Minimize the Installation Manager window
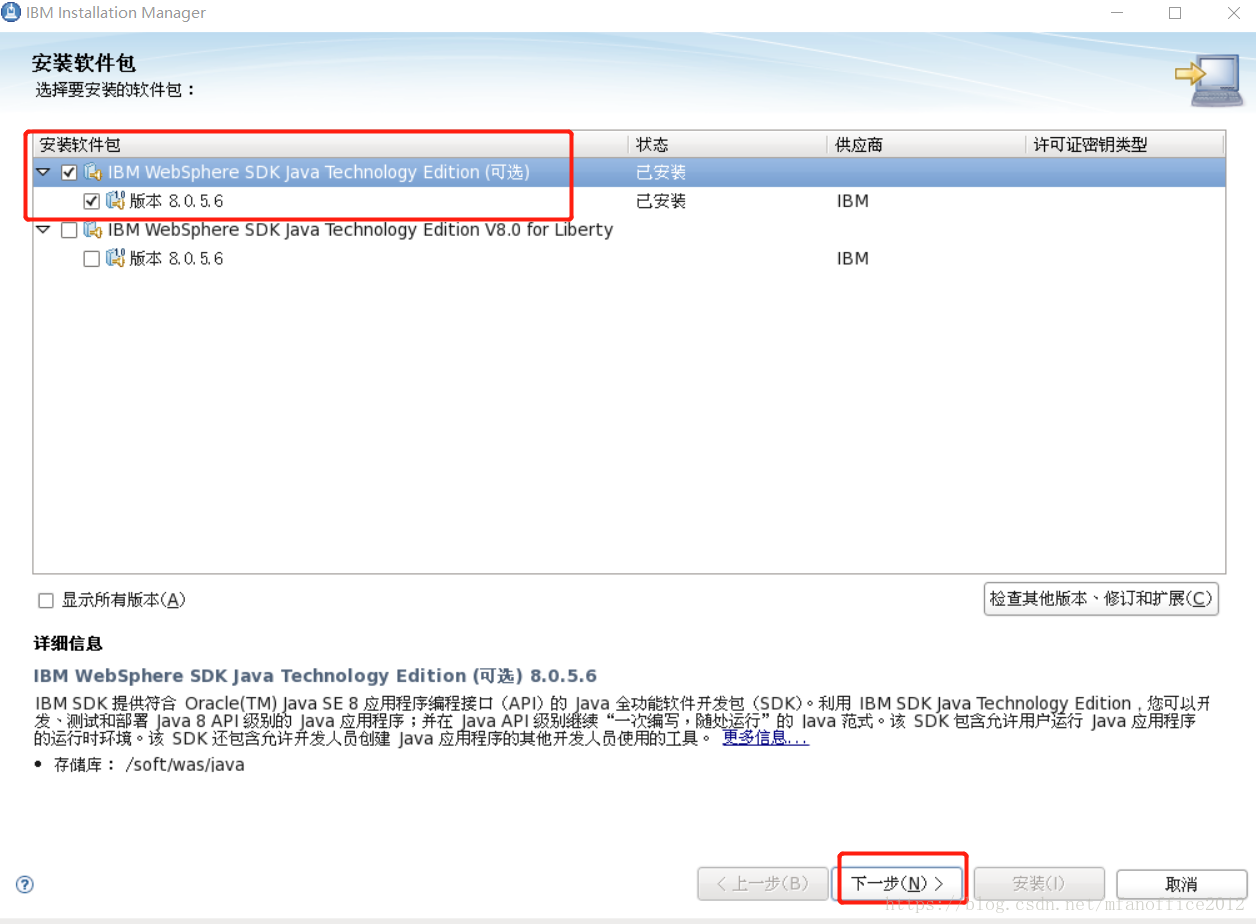 point(1116,13)
